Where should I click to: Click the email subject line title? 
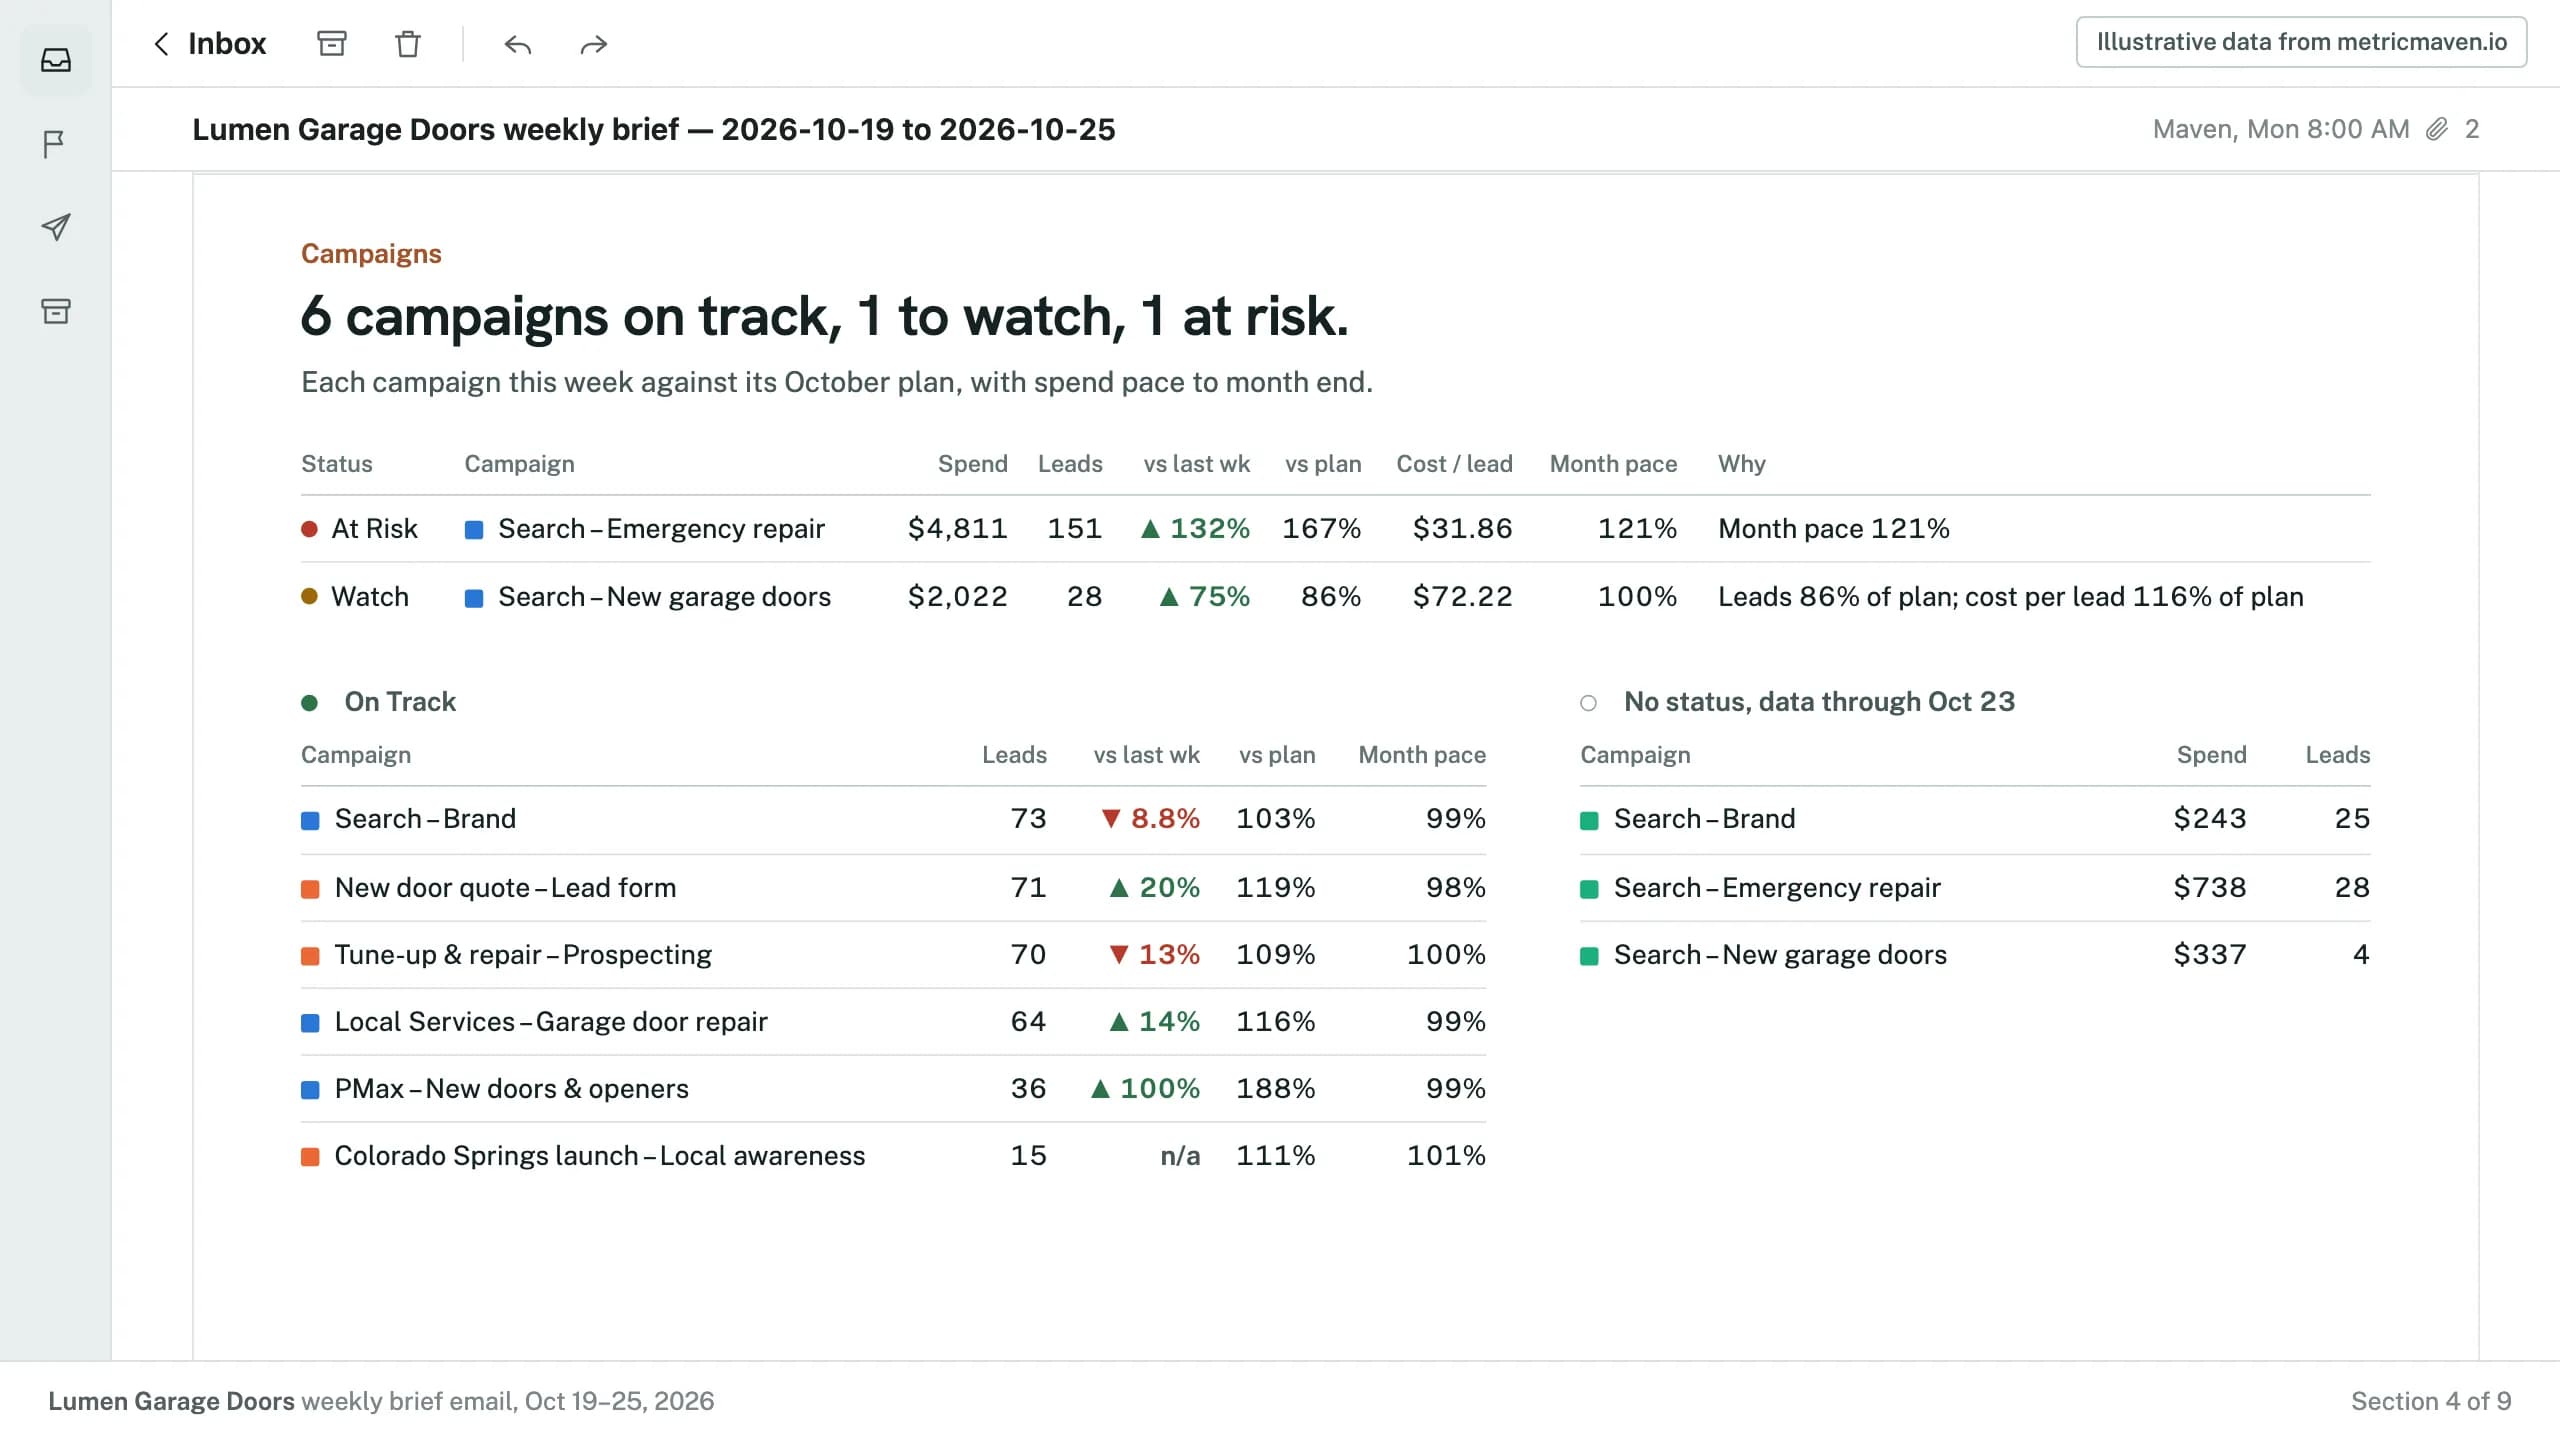[654, 129]
